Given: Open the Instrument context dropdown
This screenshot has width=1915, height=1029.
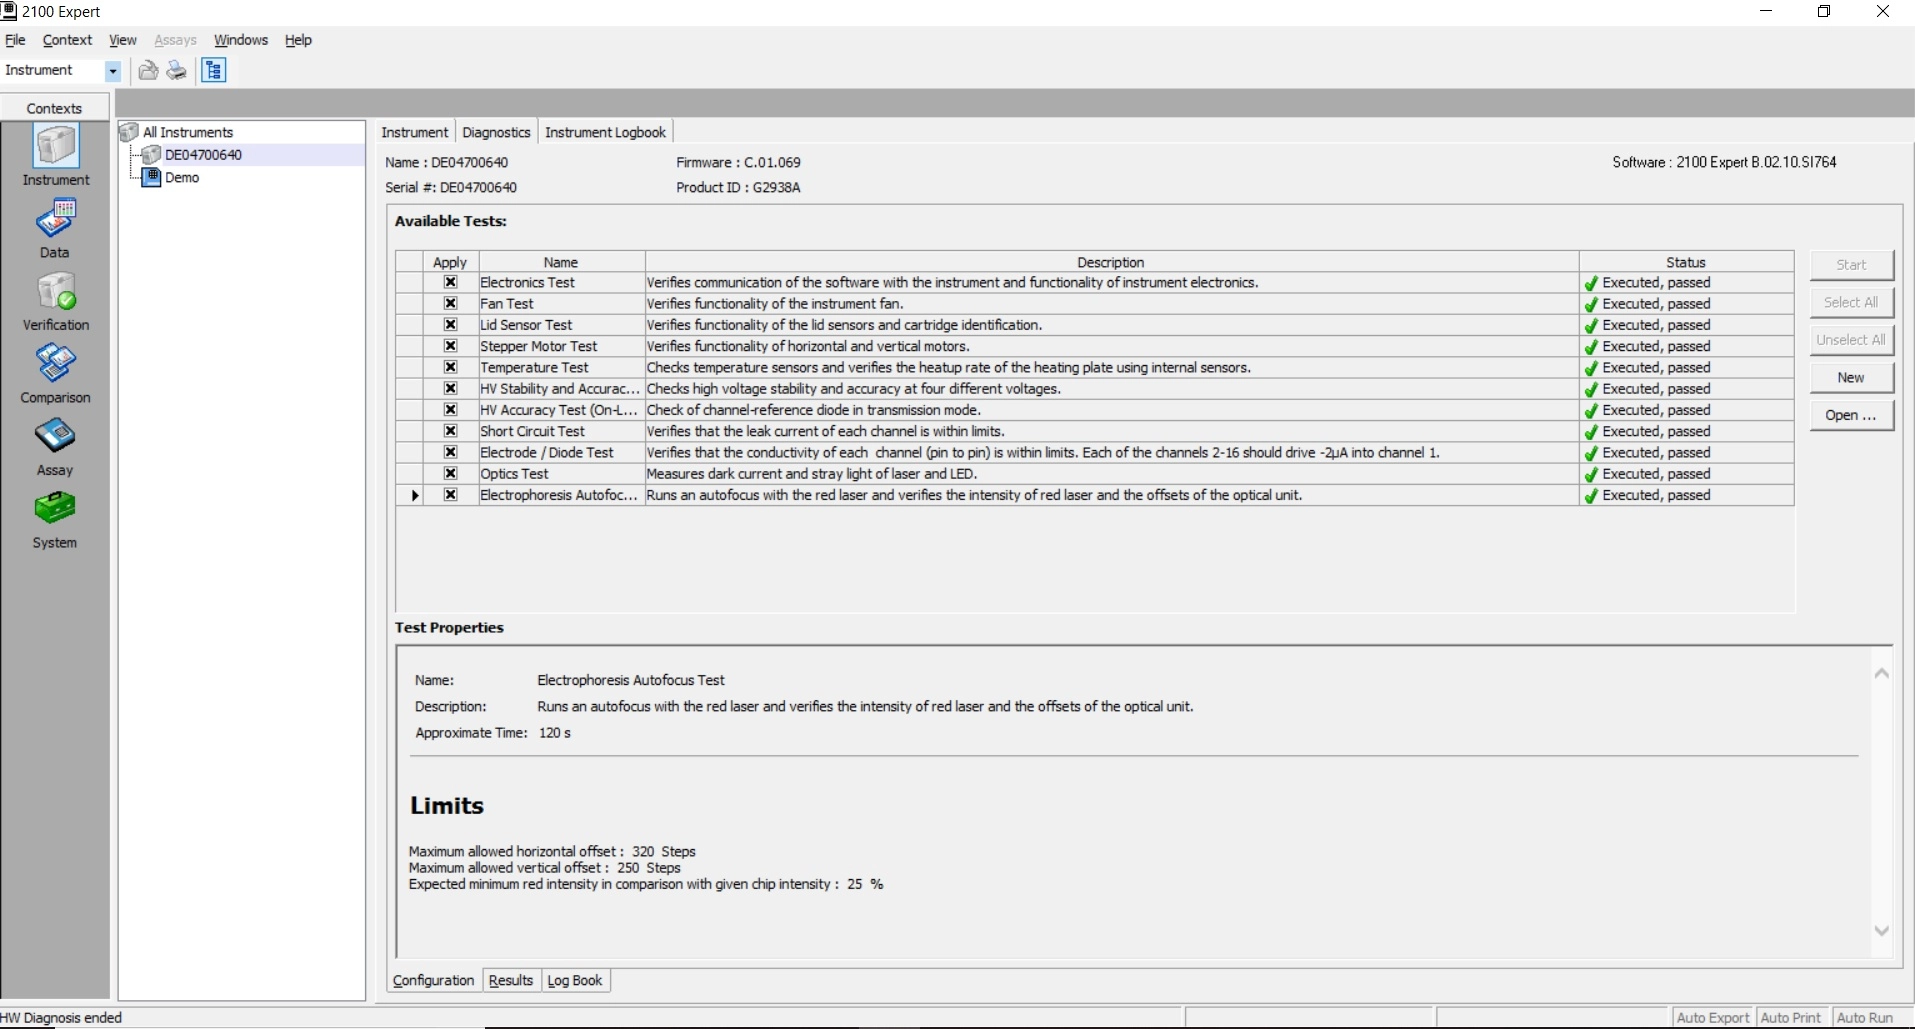Looking at the screenshot, I should click(x=113, y=71).
